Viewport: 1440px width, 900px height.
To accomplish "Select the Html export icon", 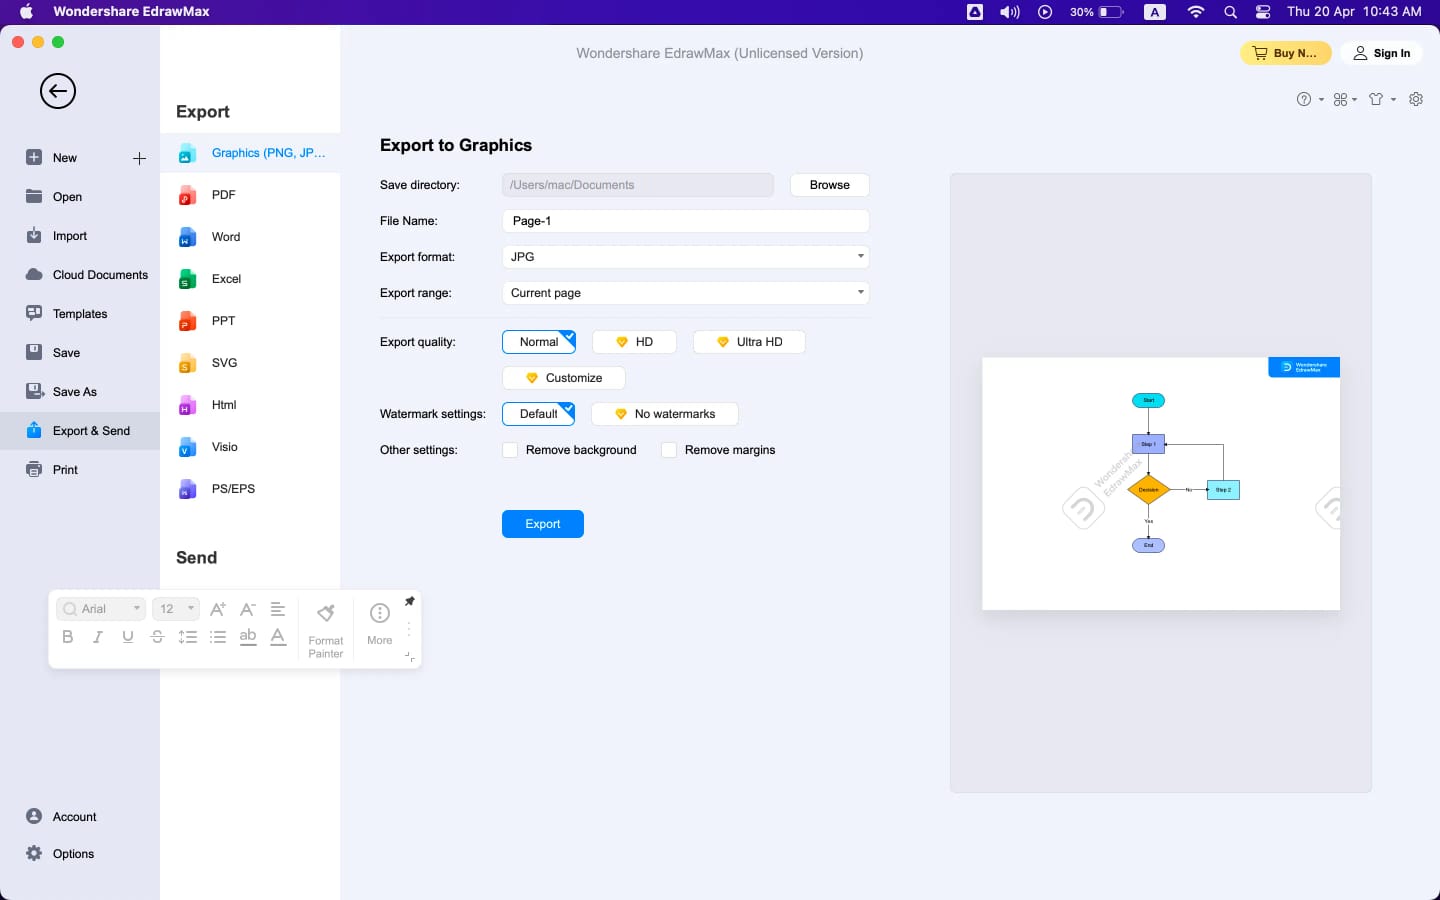I will tap(187, 406).
